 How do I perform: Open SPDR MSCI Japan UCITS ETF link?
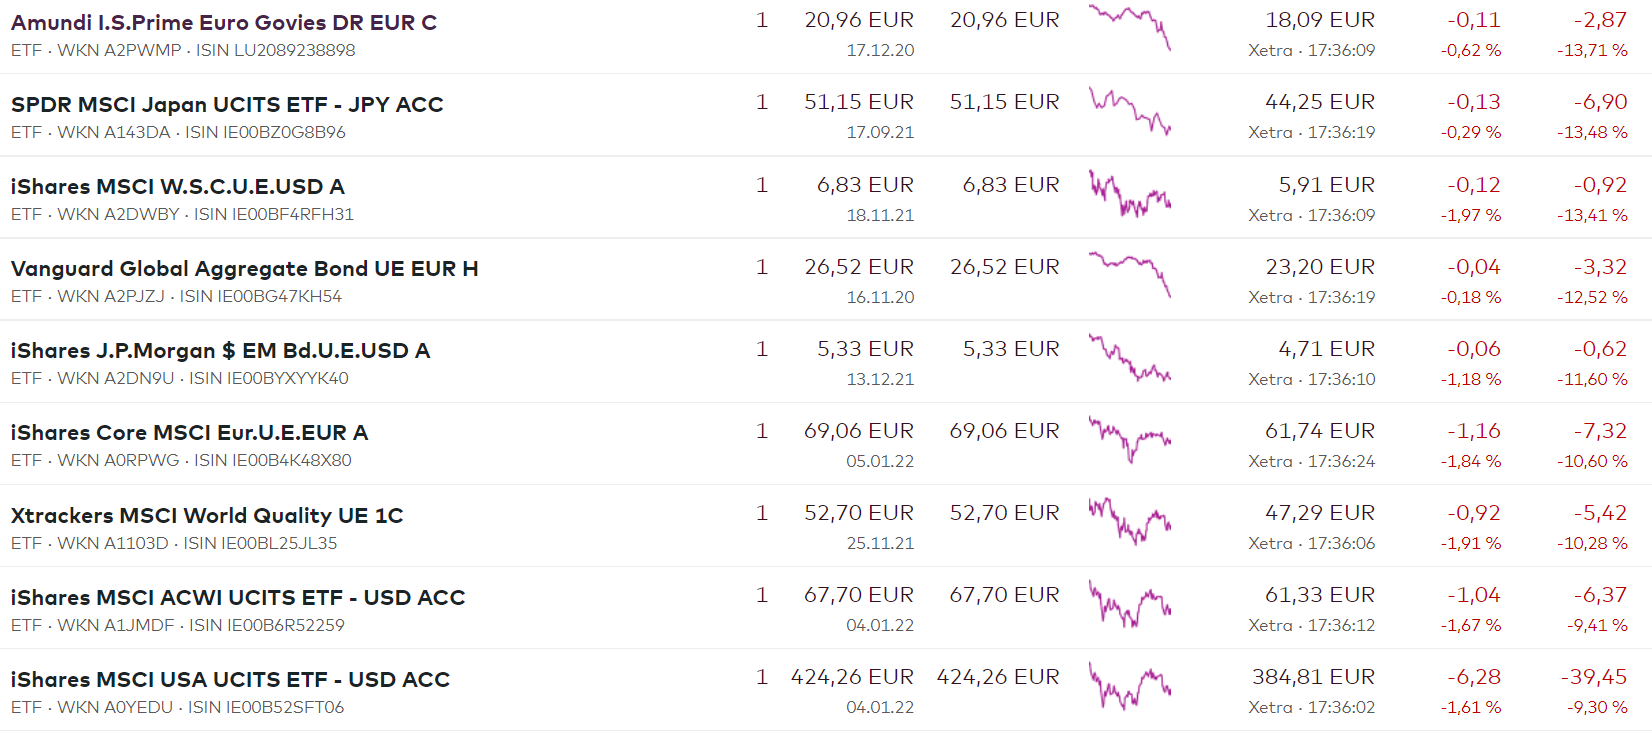[227, 105]
